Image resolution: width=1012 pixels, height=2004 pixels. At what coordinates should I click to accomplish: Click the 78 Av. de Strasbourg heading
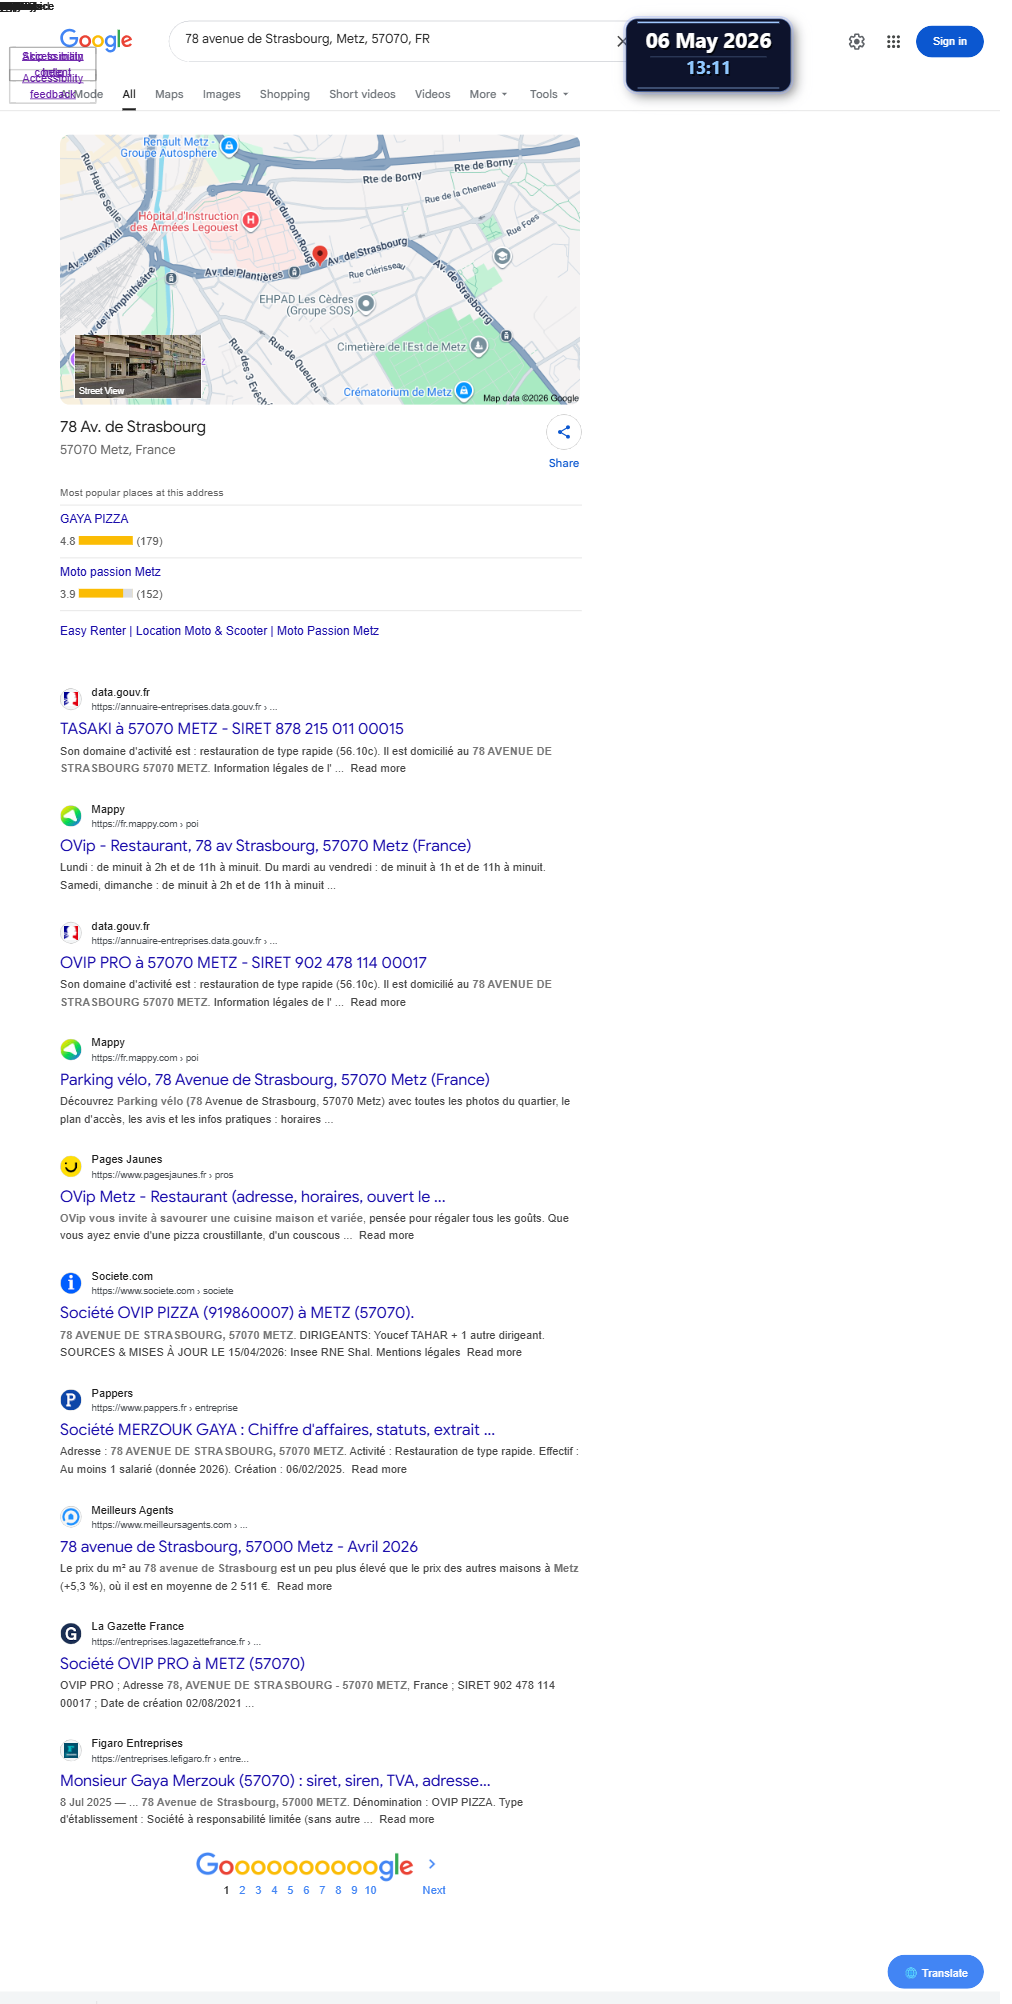click(133, 427)
